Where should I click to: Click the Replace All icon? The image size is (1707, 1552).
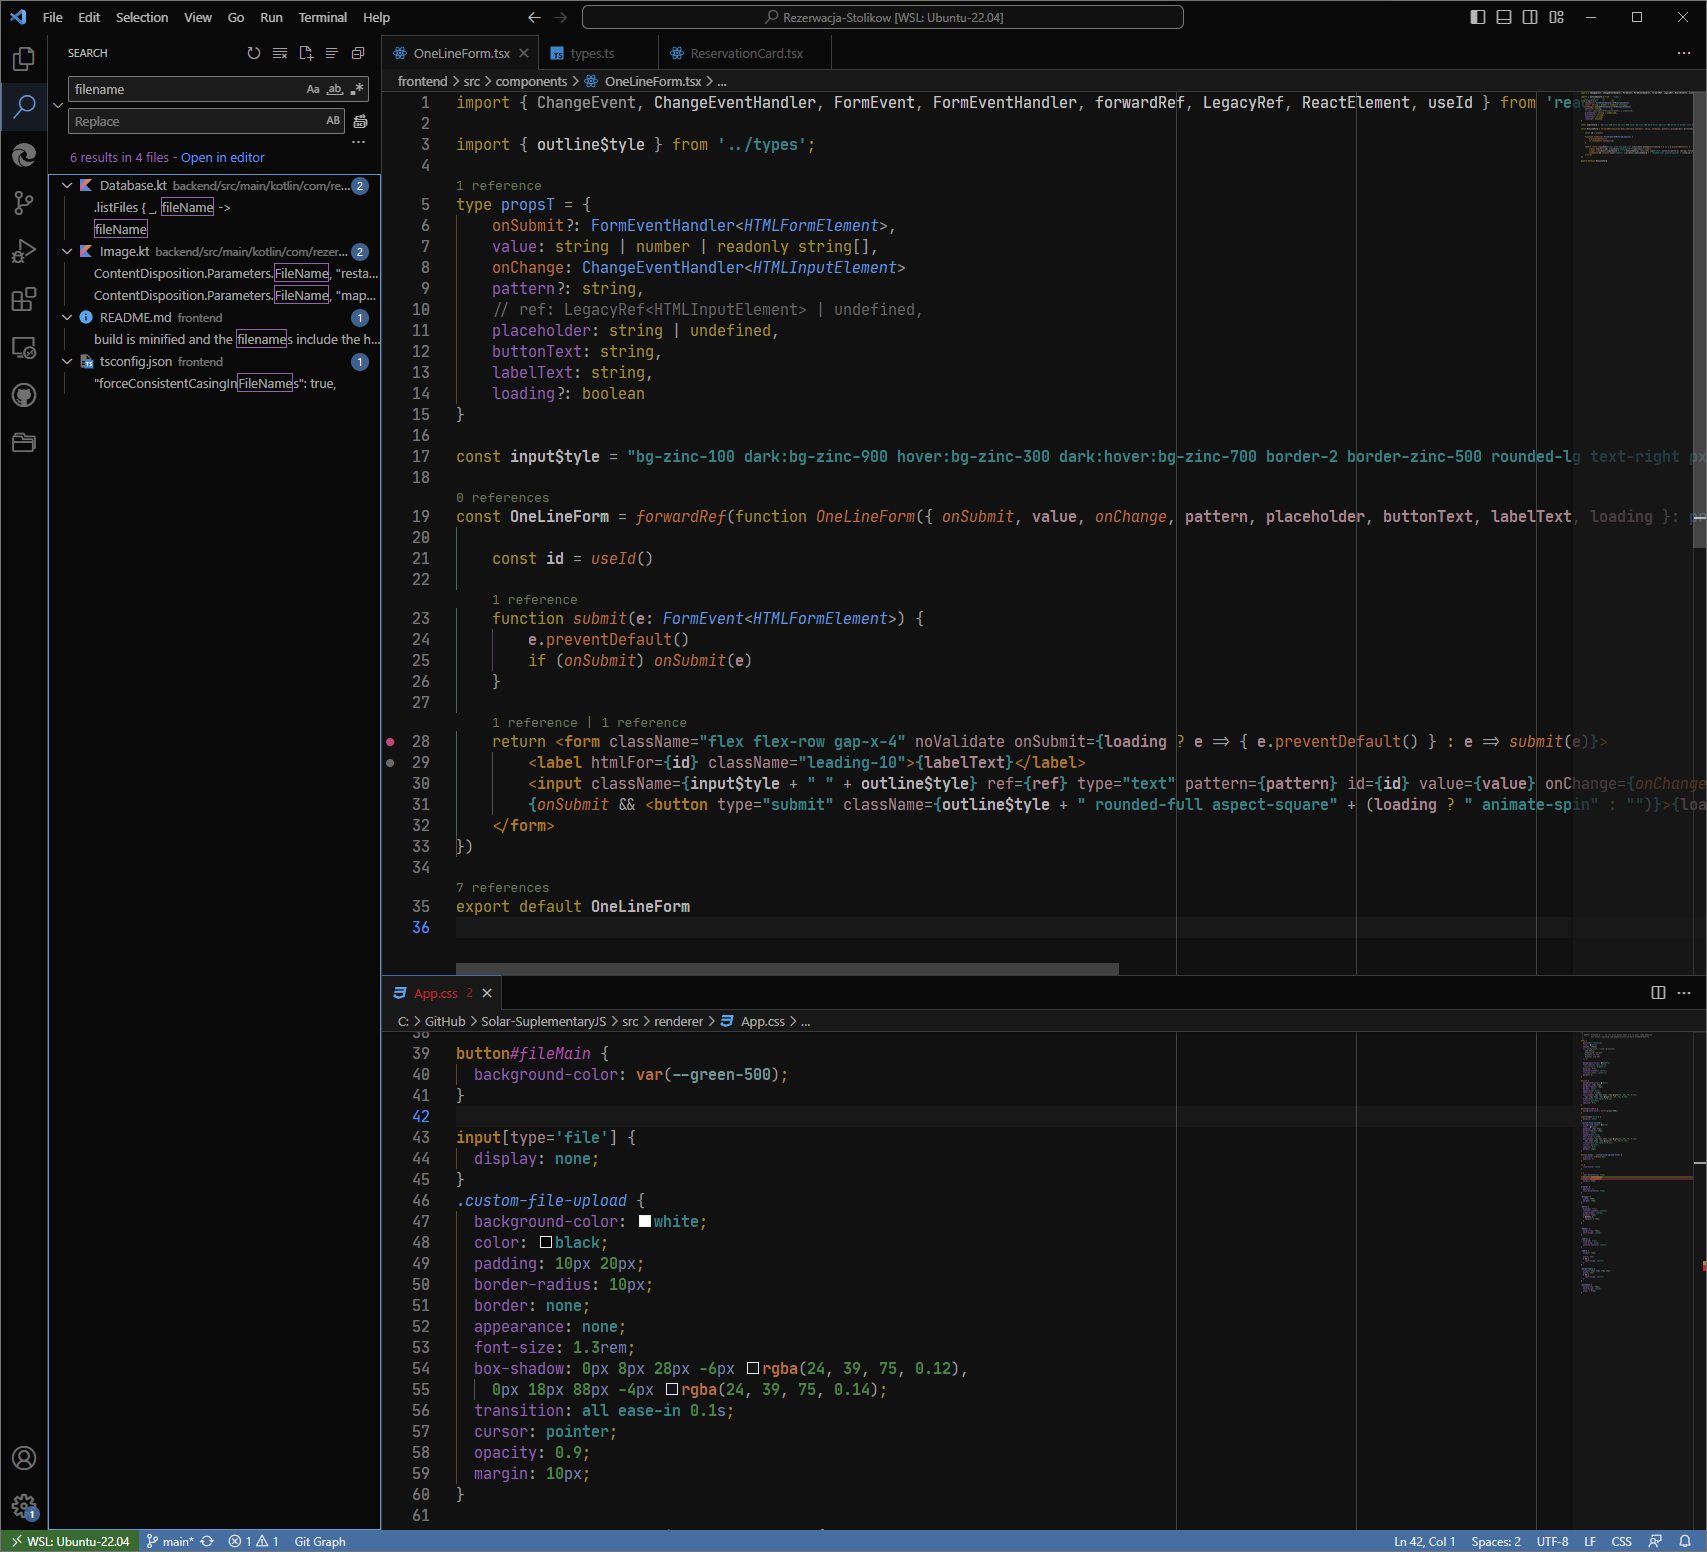tap(361, 121)
